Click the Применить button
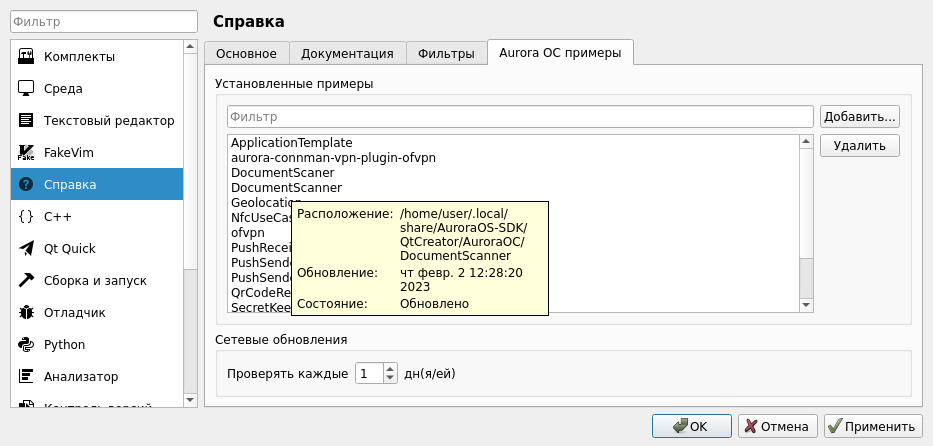The width and height of the screenshot is (933, 446). point(873,426)
